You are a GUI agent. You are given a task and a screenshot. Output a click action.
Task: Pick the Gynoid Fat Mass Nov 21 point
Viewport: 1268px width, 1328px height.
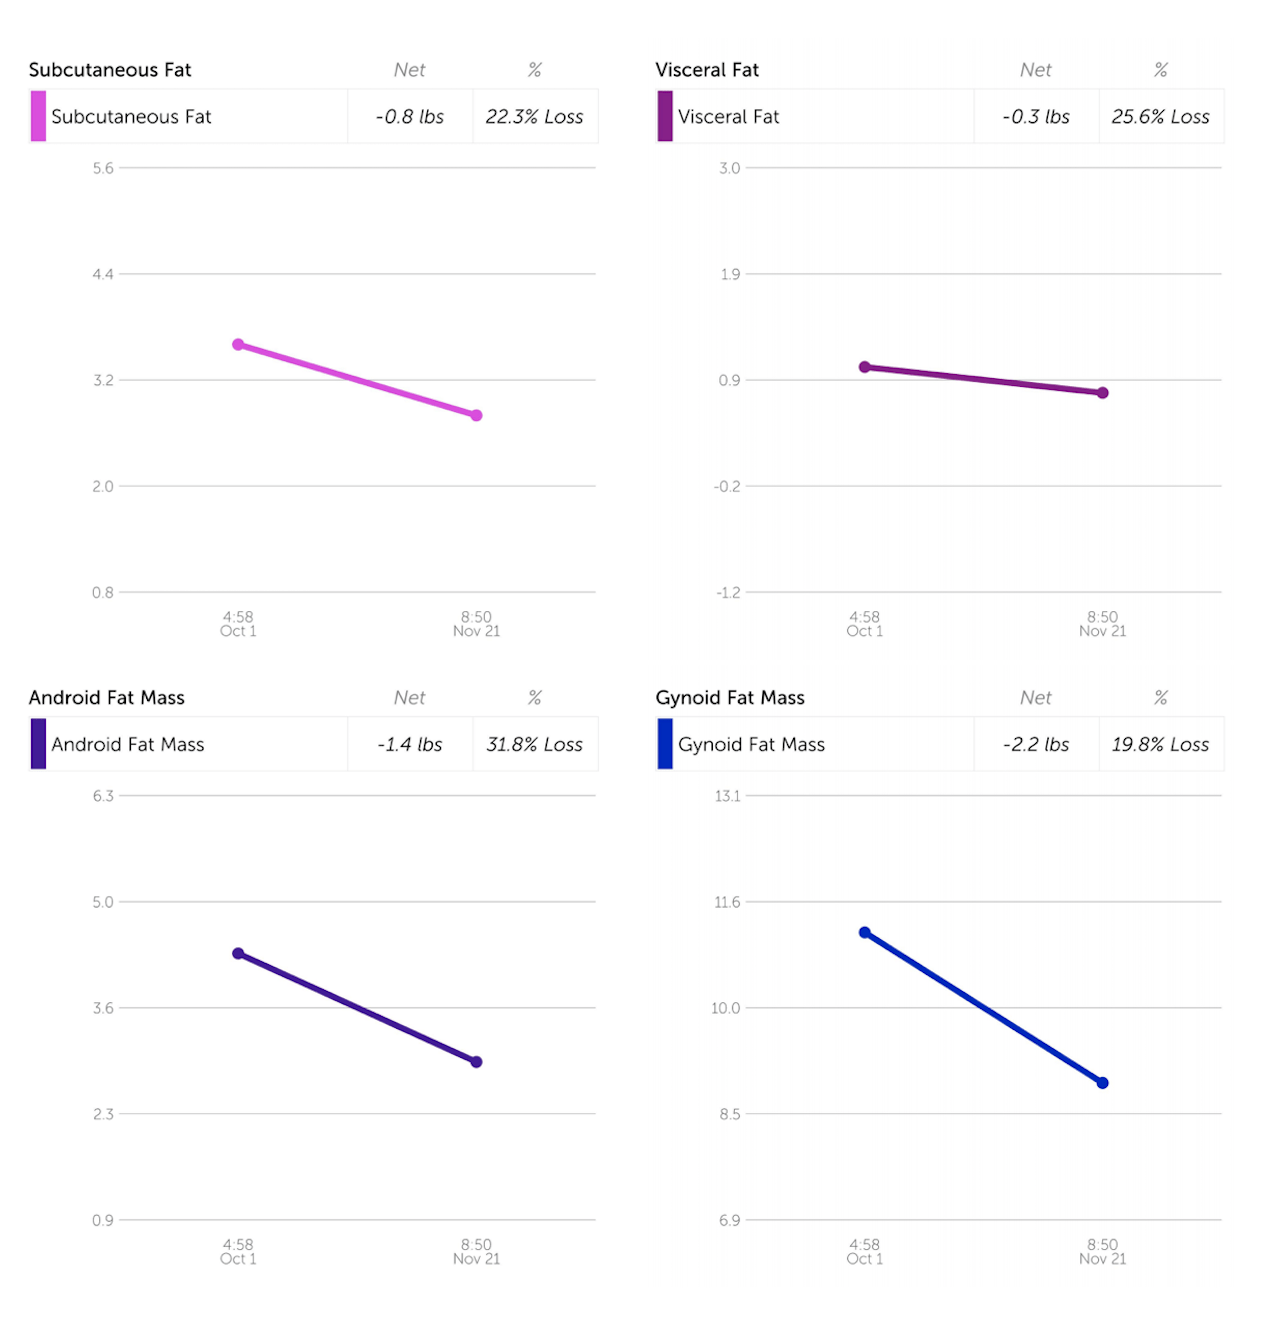[x=1102, y=1083]
